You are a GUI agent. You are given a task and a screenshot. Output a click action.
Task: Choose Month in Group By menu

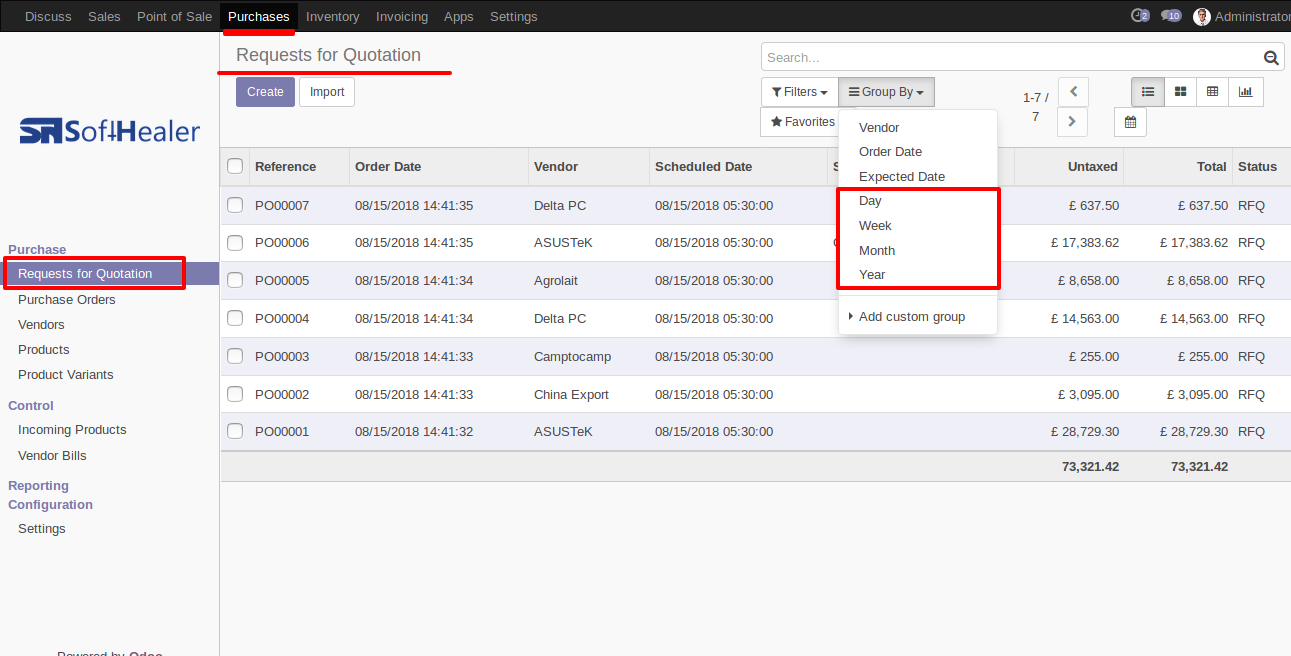click(877, 250)
